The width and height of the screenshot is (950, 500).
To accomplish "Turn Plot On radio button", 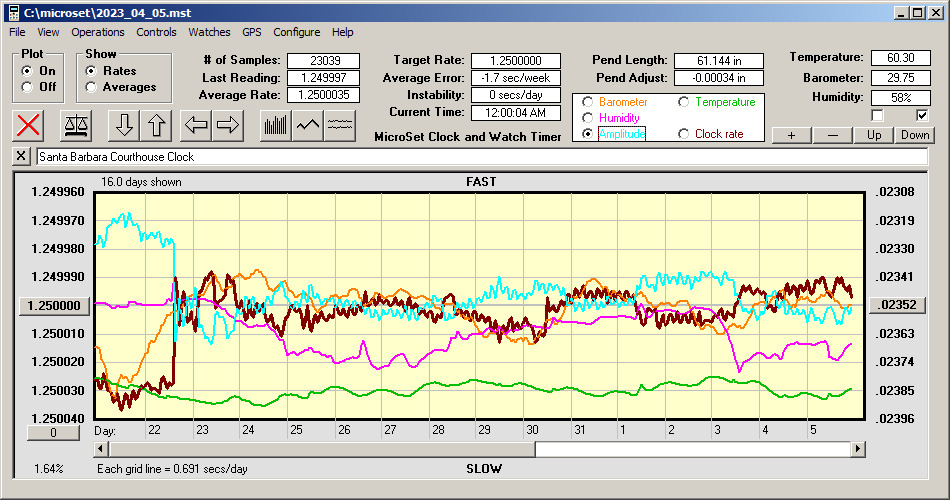I will 27,71.
